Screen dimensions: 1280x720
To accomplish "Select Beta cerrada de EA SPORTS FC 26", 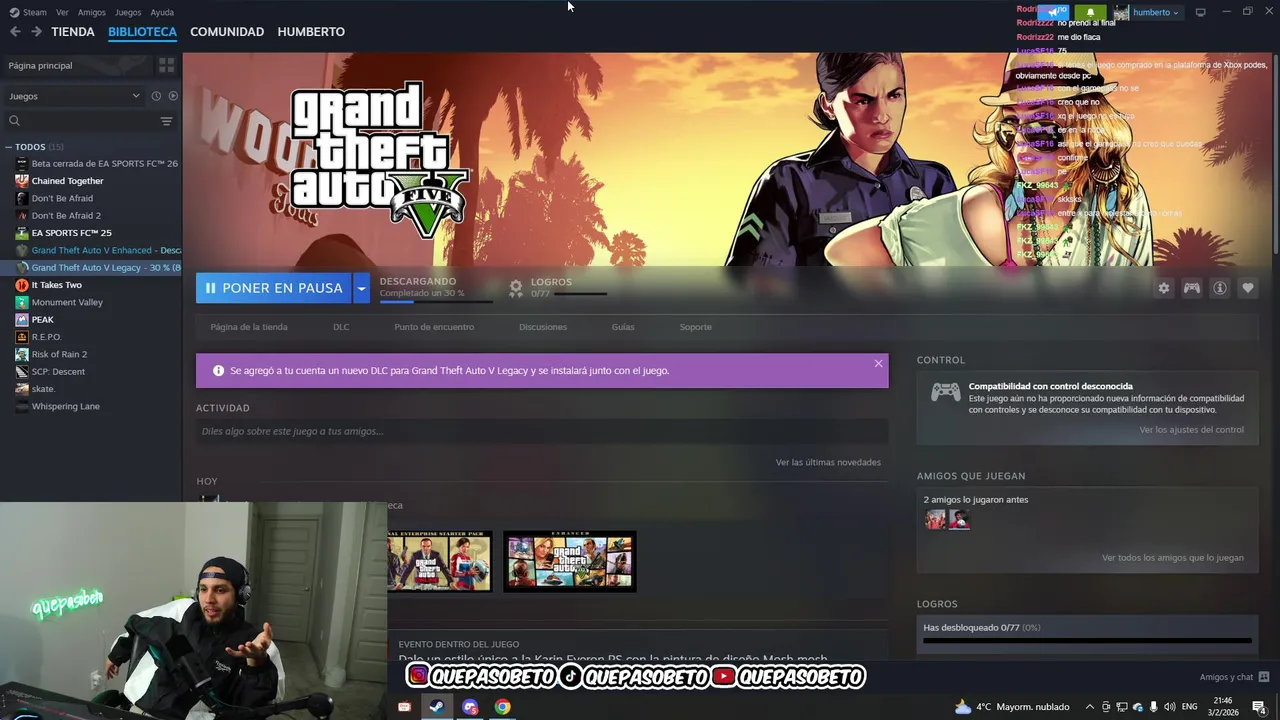I will pos(98,163).
